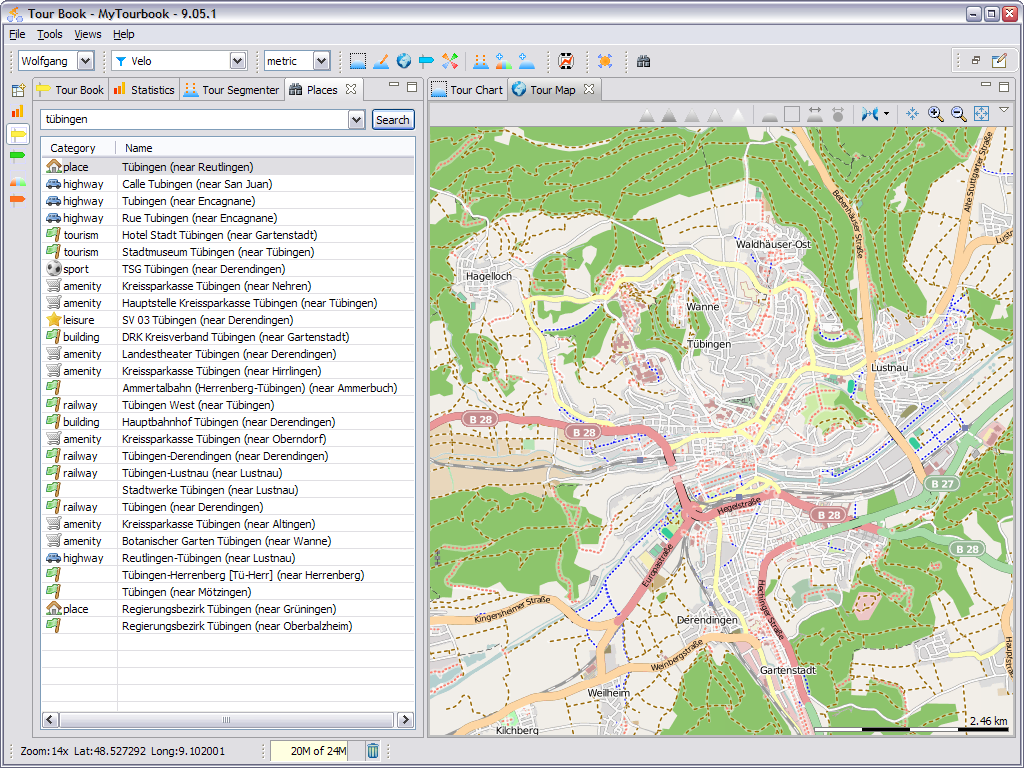Expand the search history dropdown arrow
The image size is (1024, 768).
coord(357,120)
